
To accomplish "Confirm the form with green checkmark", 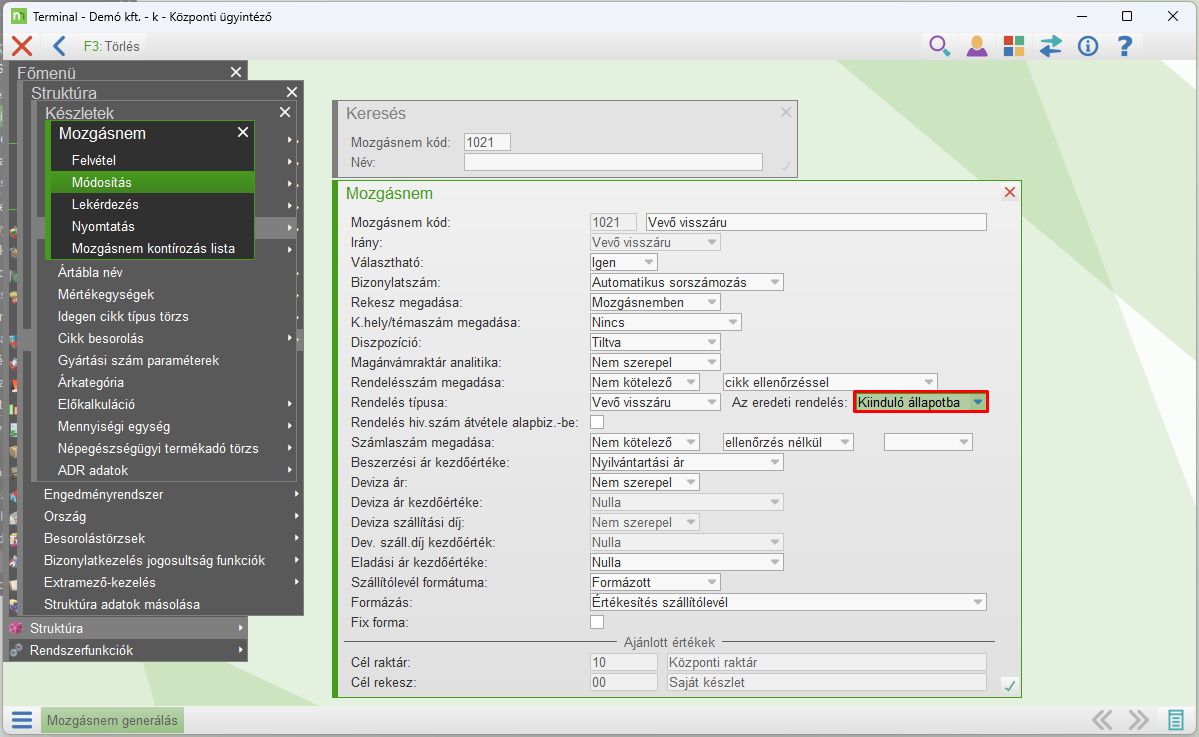I will coord(1009,685).
